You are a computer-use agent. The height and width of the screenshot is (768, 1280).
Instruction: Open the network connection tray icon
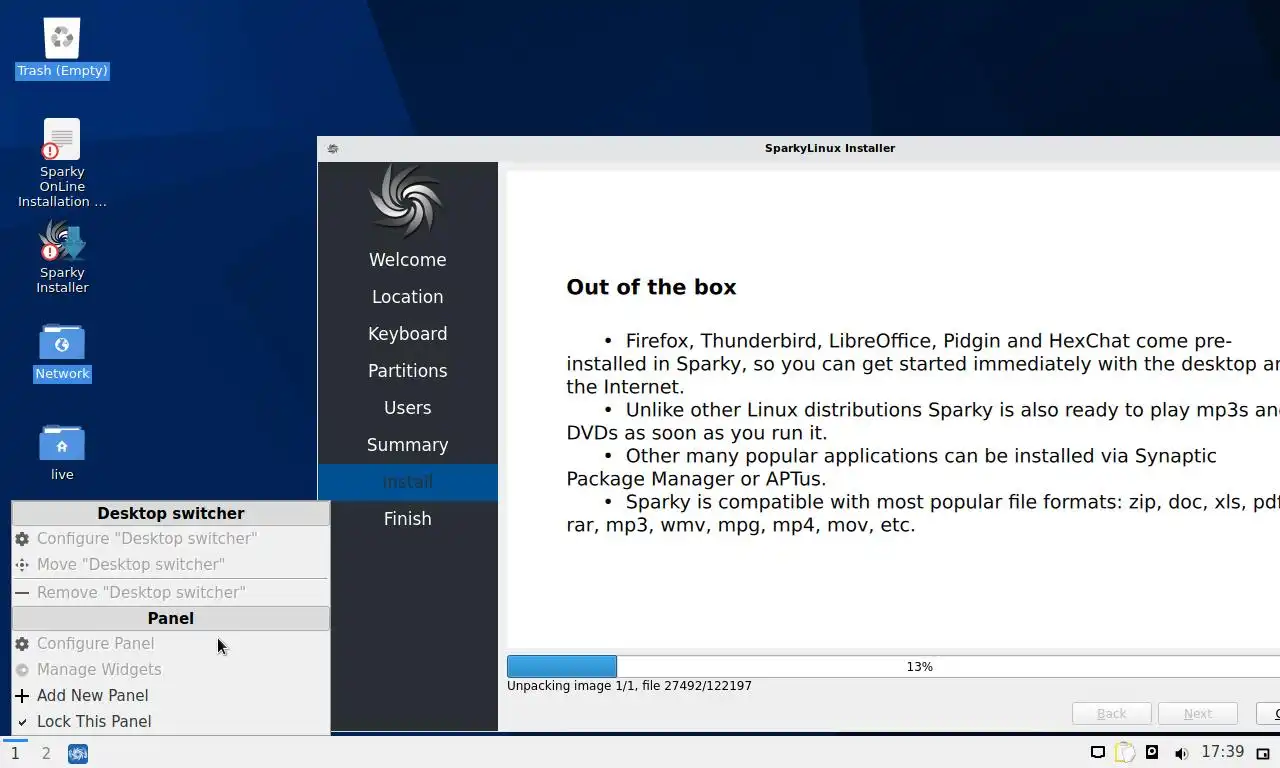click(x=1097, y=753)
